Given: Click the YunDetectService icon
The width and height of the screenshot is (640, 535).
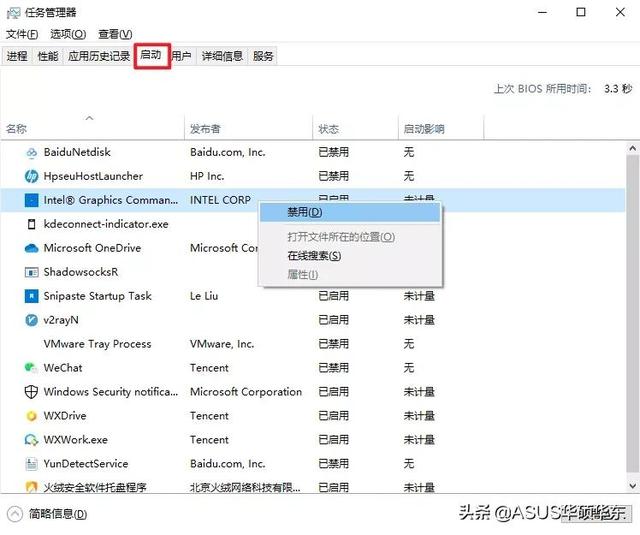Looking at the screenshot, I should 31,464.
